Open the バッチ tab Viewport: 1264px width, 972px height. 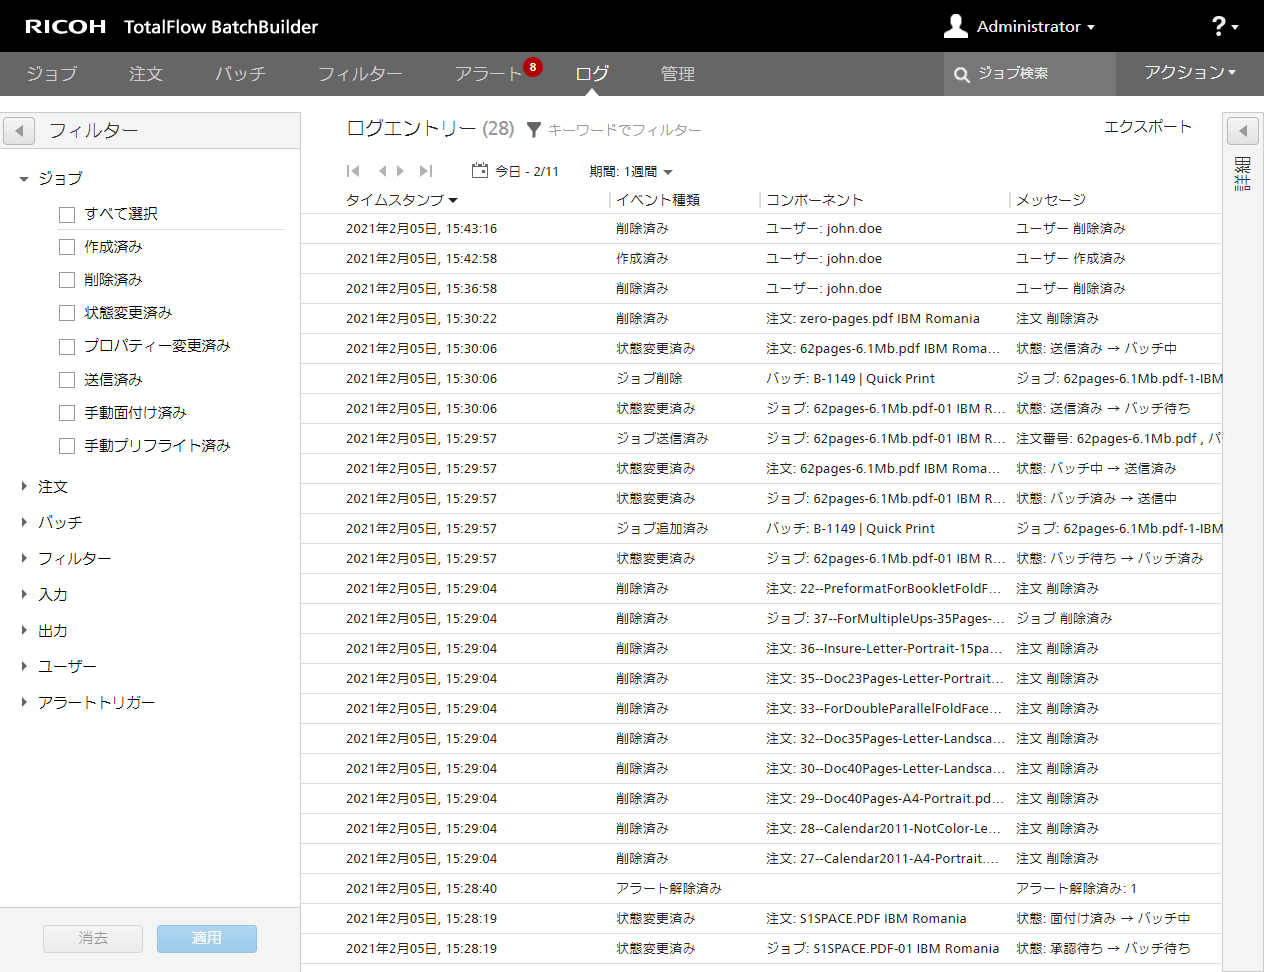point(240,74)
